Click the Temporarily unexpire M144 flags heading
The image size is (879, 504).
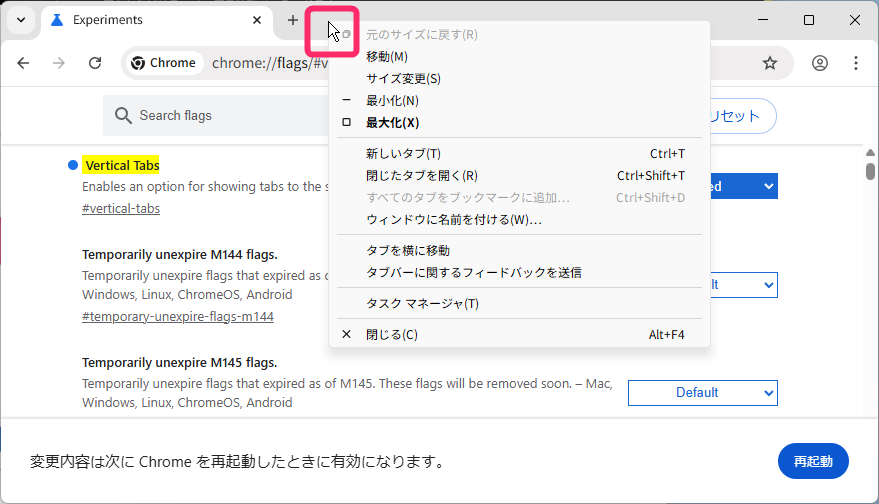(x=179, y=255)
